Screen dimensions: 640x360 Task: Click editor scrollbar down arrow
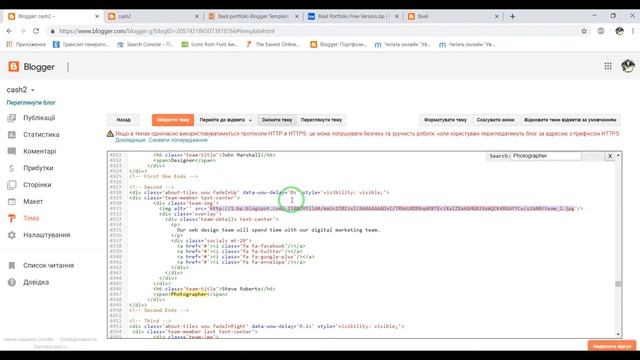pyautogui.click(x=618, y=334)
